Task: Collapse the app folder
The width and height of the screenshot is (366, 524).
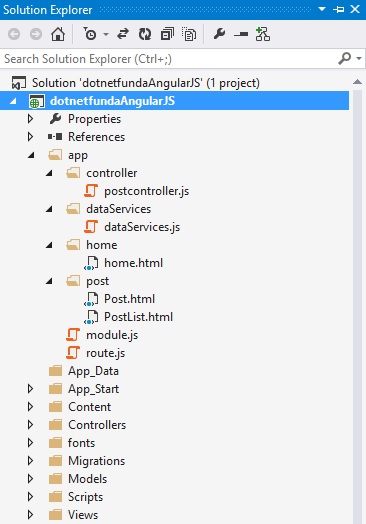Action: point(31,155)
